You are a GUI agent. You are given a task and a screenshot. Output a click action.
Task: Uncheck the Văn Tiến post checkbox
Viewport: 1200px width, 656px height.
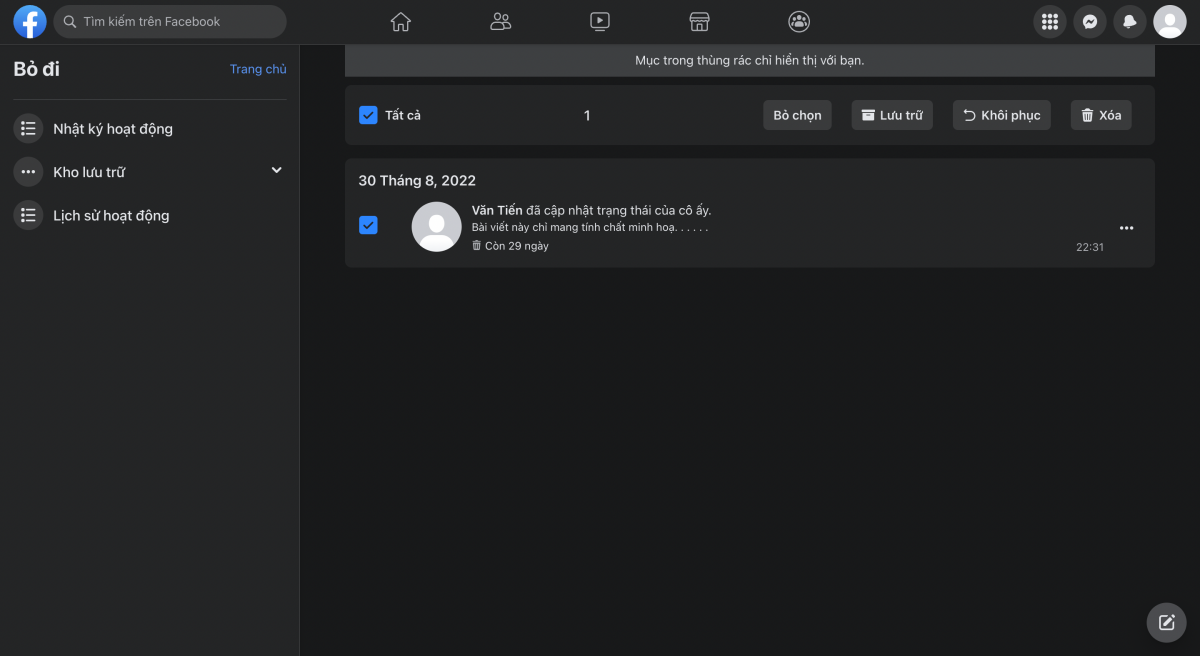point(368,225)
